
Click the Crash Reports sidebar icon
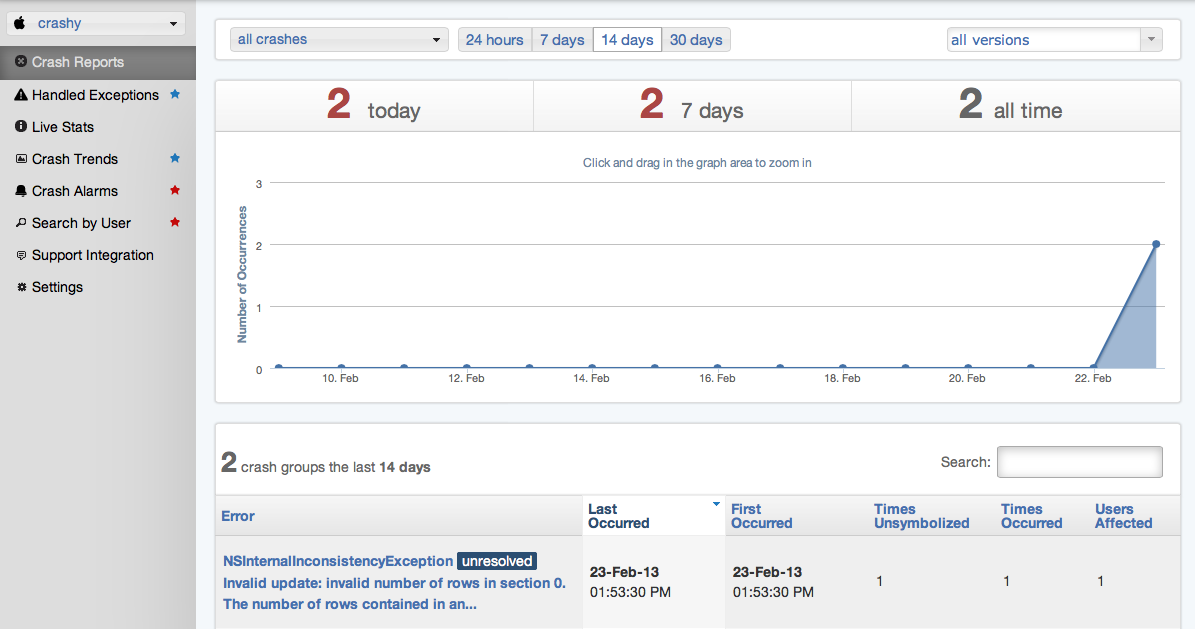tap(21, 61)
